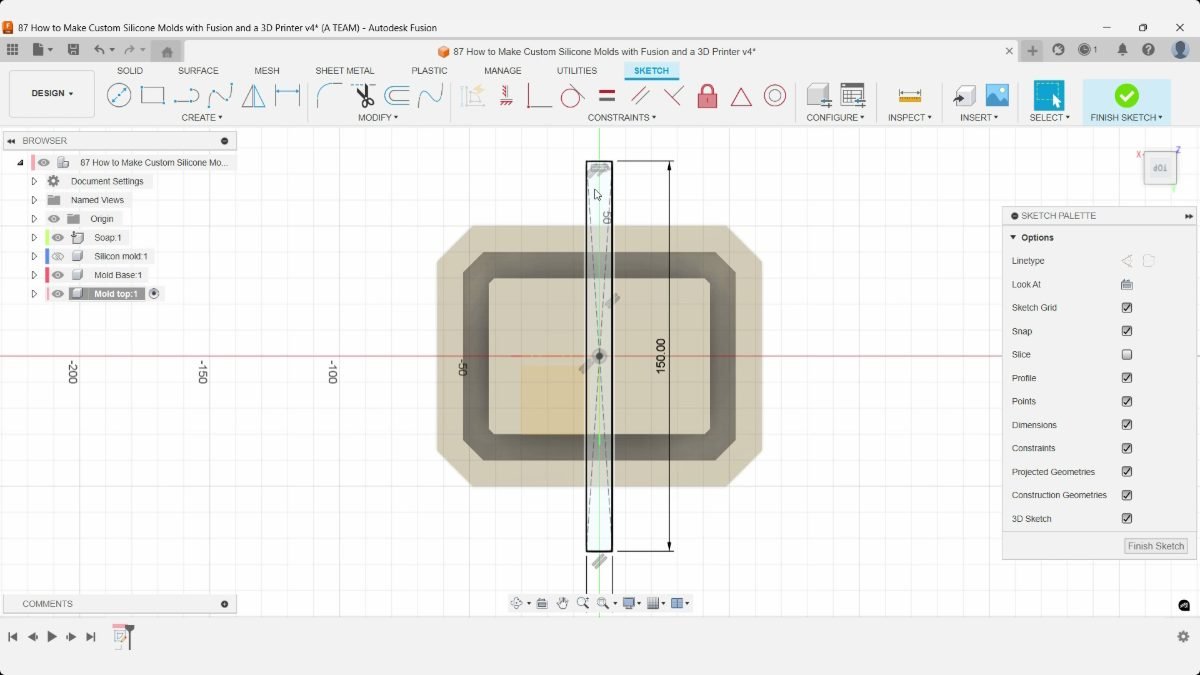Image resolution: width=1200 pixels, height=675 pixels.
Task: Hide the Soap:1 component
Action: 58,238
